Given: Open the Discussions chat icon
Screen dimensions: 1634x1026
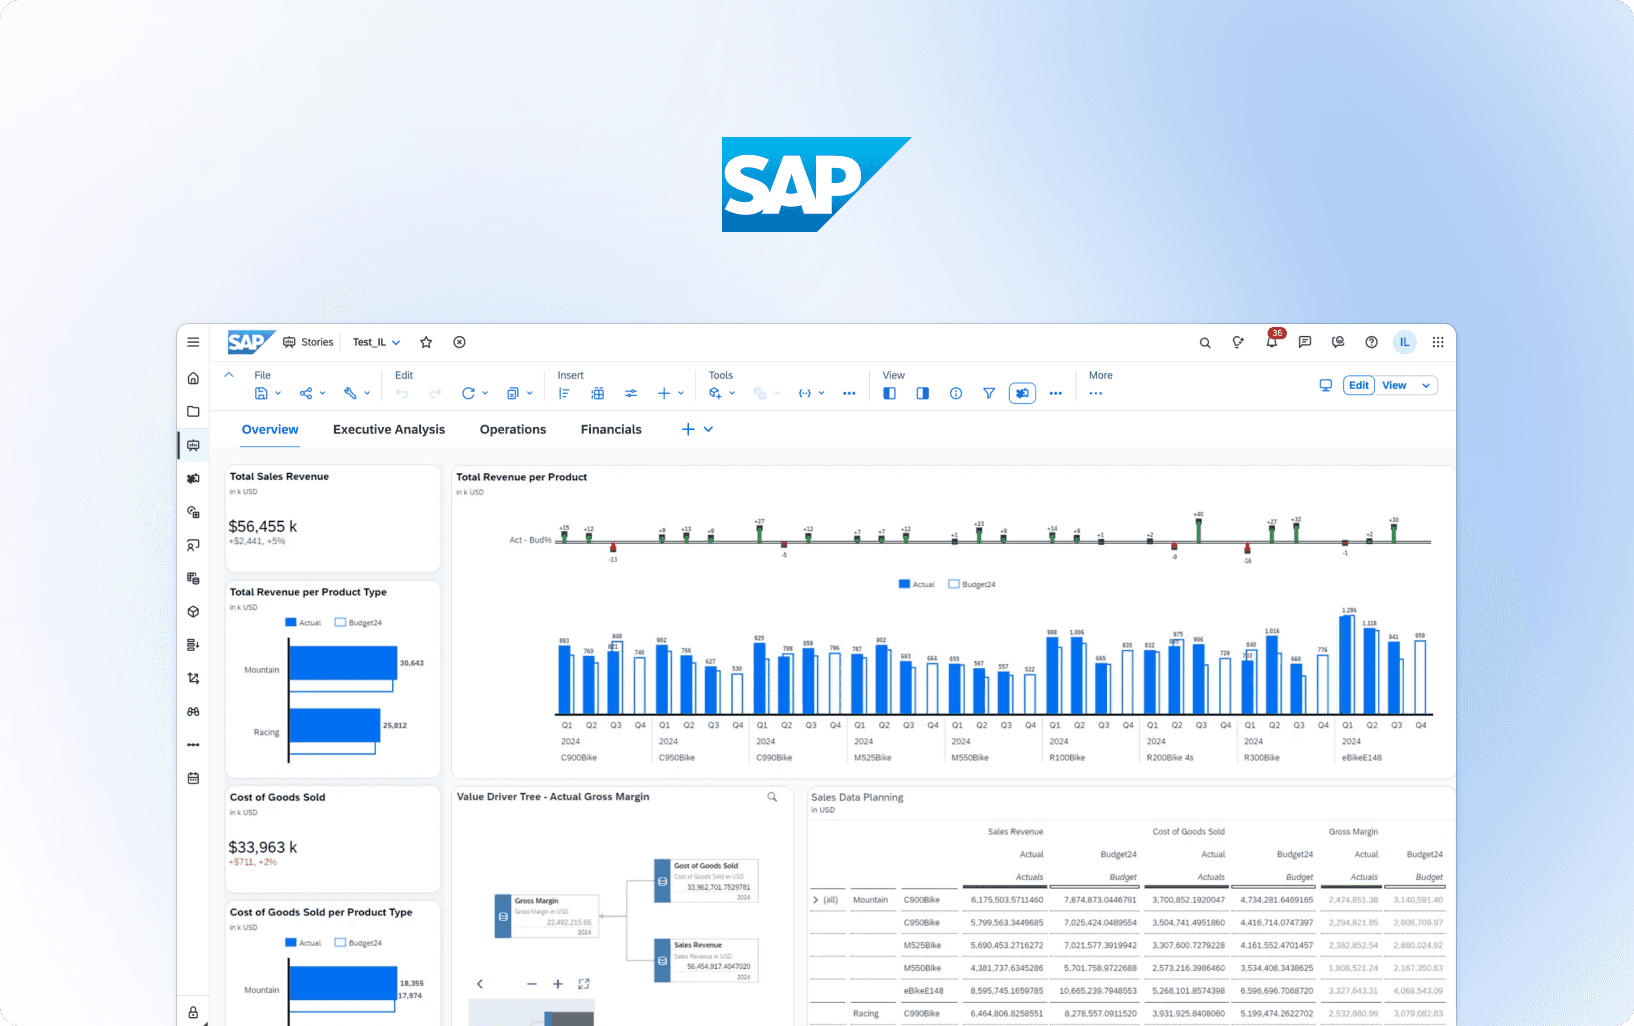Looking at the screenshot, I should [1305, 342].
